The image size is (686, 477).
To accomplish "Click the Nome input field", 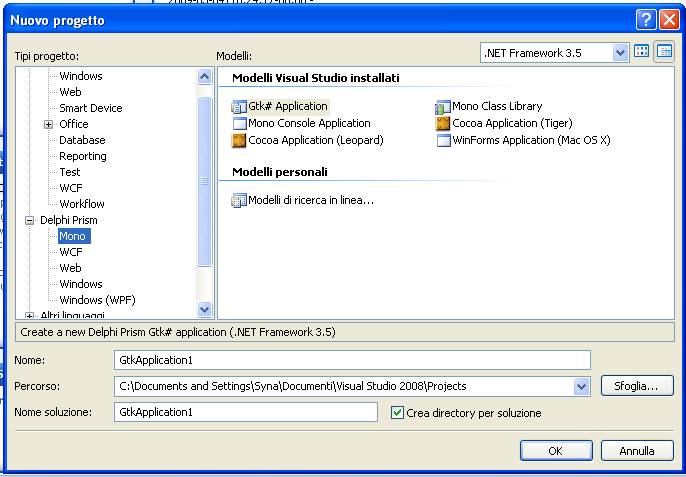I will [x=352, y=360].
